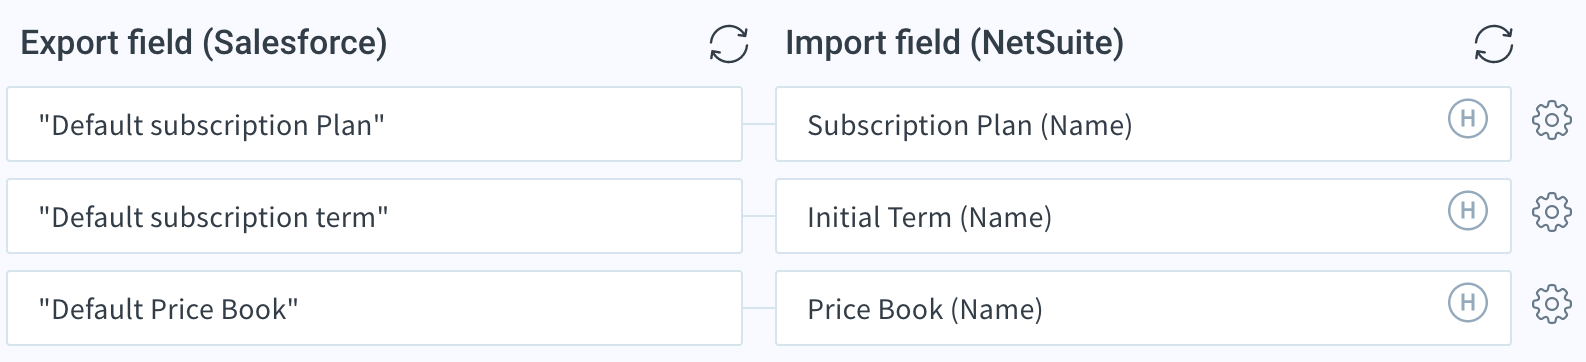The height and width of the screenshot is (362, 1586).
Task: Open settings gear for Initial Term mapping
Action: (x=1552, y=212)
